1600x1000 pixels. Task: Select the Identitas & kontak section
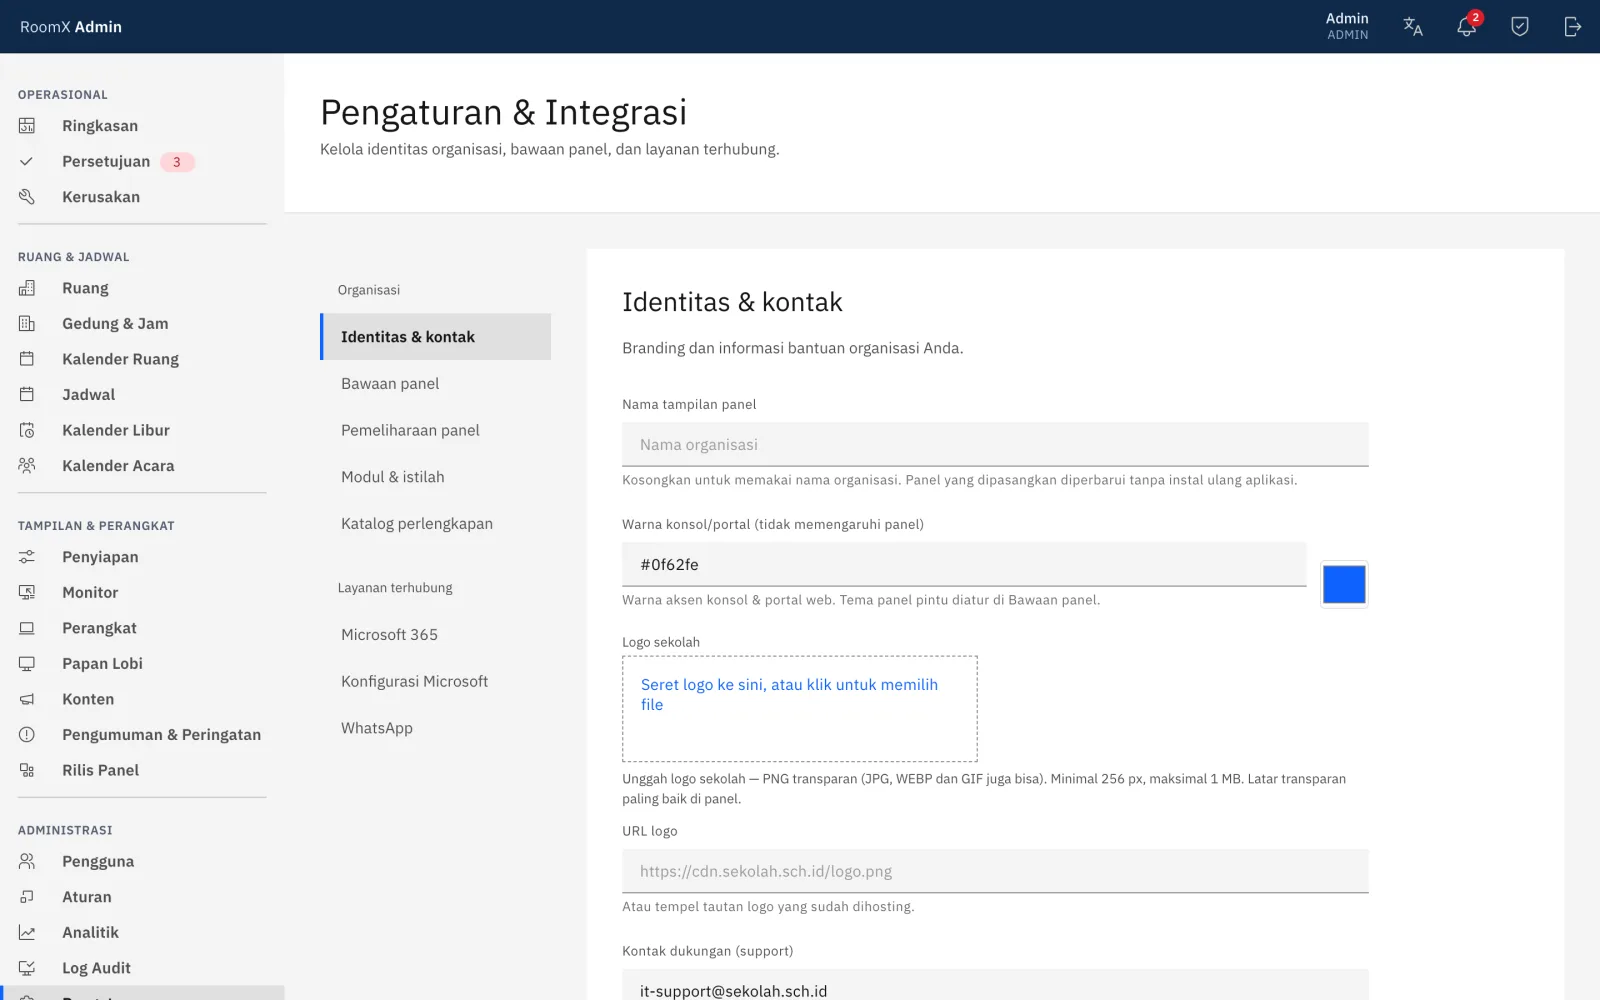point(435,337)
